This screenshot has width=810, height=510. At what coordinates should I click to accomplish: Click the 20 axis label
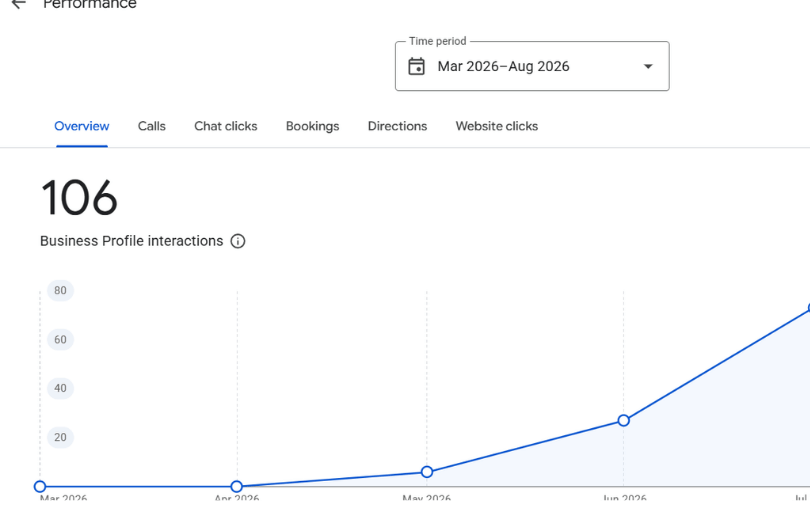point(60,437)
